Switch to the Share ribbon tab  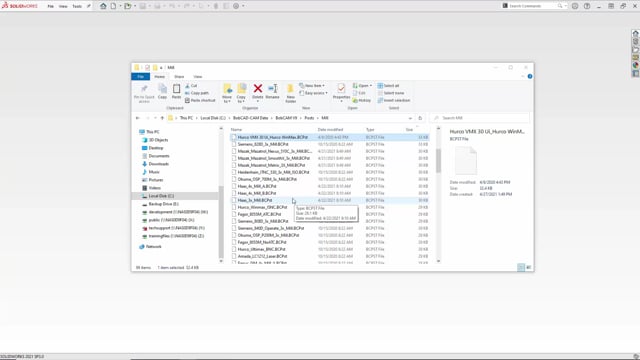(x=179, y=77)
